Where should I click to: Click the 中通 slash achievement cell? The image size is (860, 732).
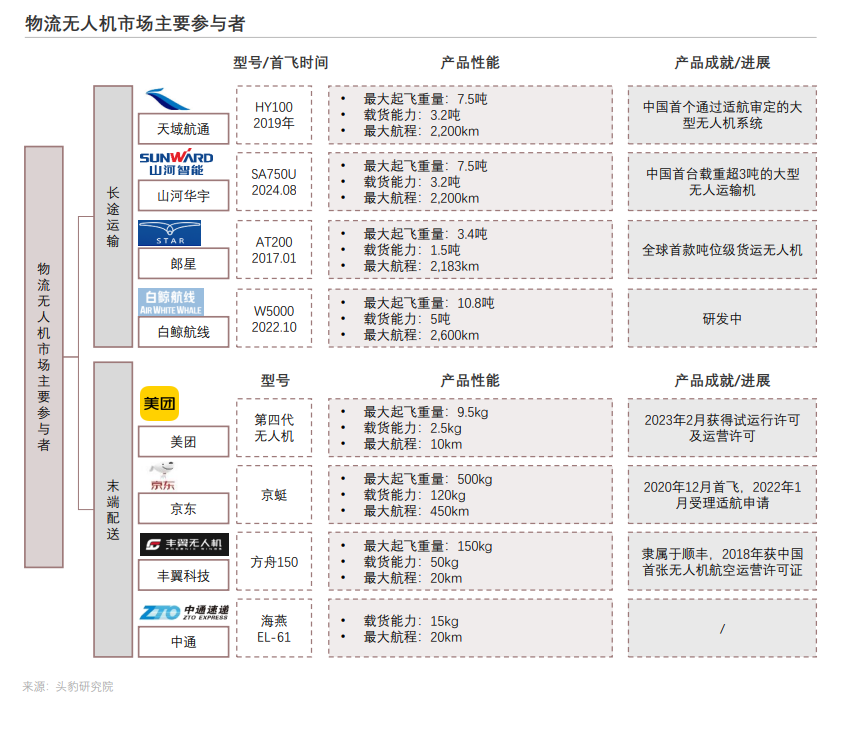click(722, 629)
